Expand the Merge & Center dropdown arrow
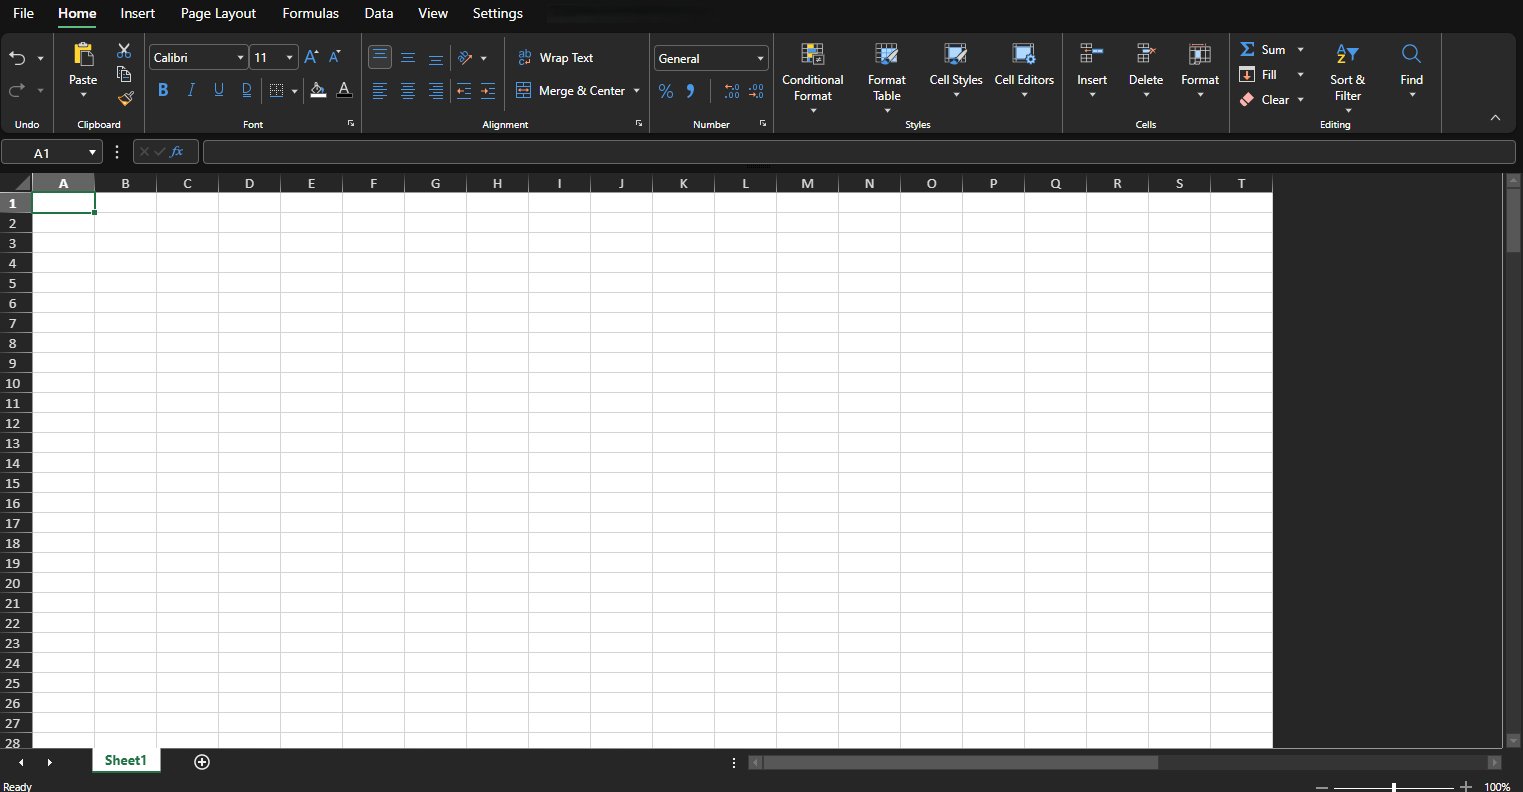 click(637, 91)
